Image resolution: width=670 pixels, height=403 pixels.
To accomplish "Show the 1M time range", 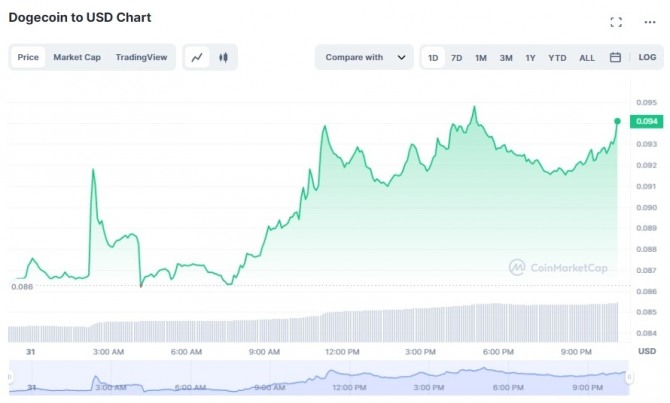I will [481, 57].
